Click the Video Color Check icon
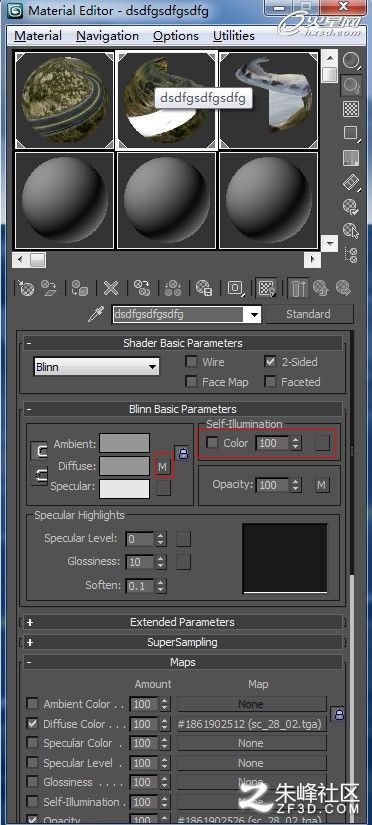This screenshot has height=825, width=372. pyautogui.click(x=350, y=157)
